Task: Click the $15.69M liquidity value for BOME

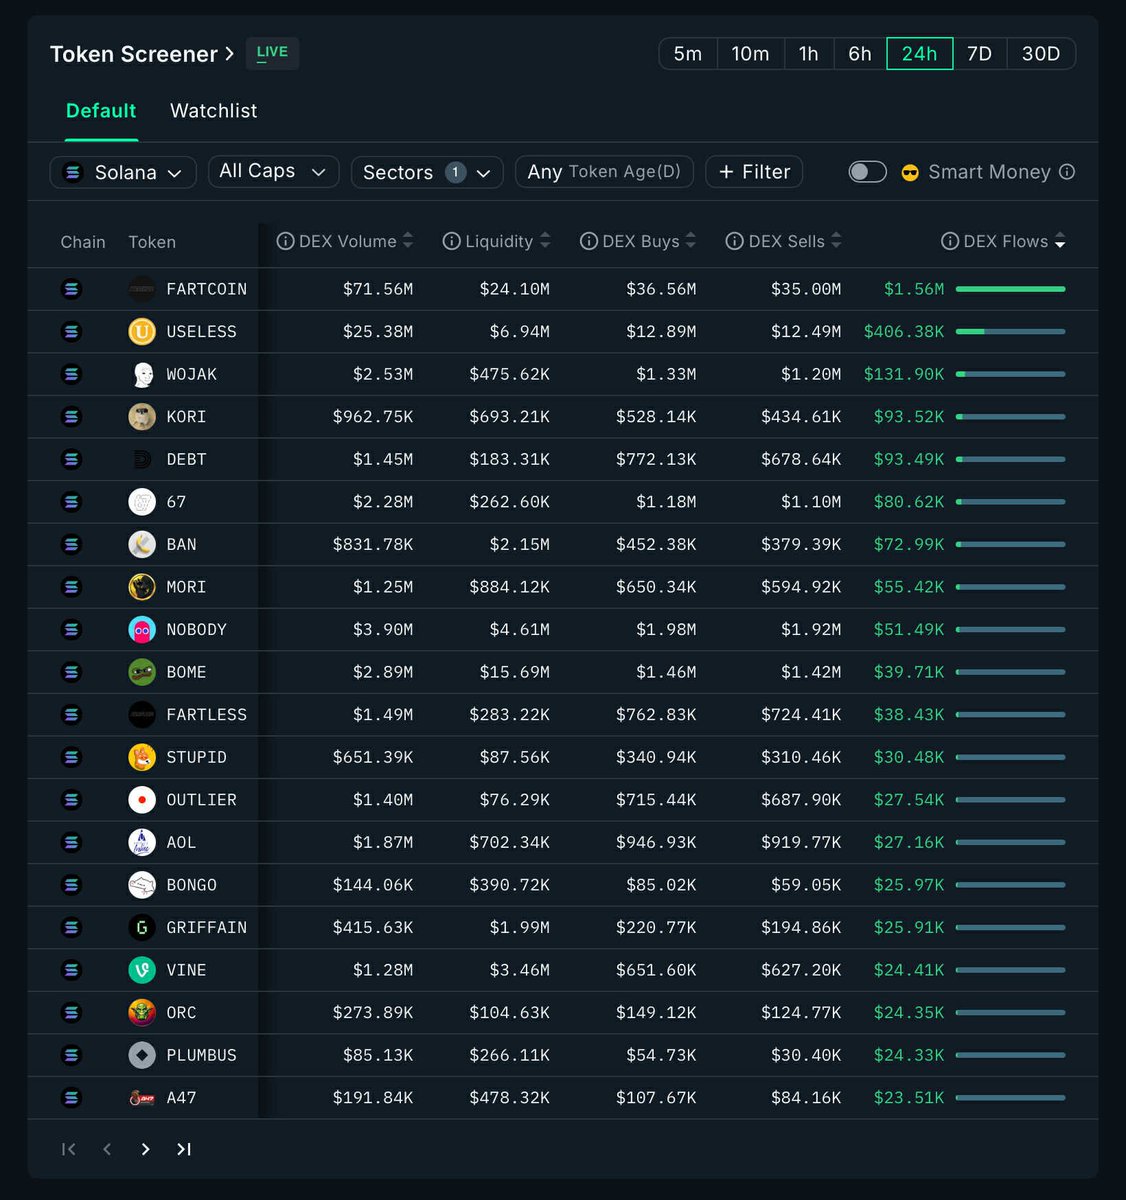Action: (x=514, y=672)
